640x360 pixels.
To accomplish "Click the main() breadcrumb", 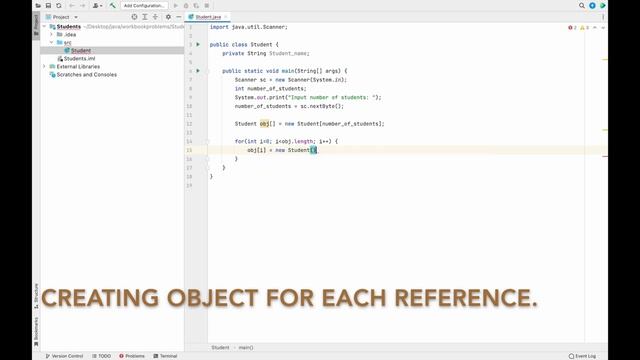I will (246, 347).
